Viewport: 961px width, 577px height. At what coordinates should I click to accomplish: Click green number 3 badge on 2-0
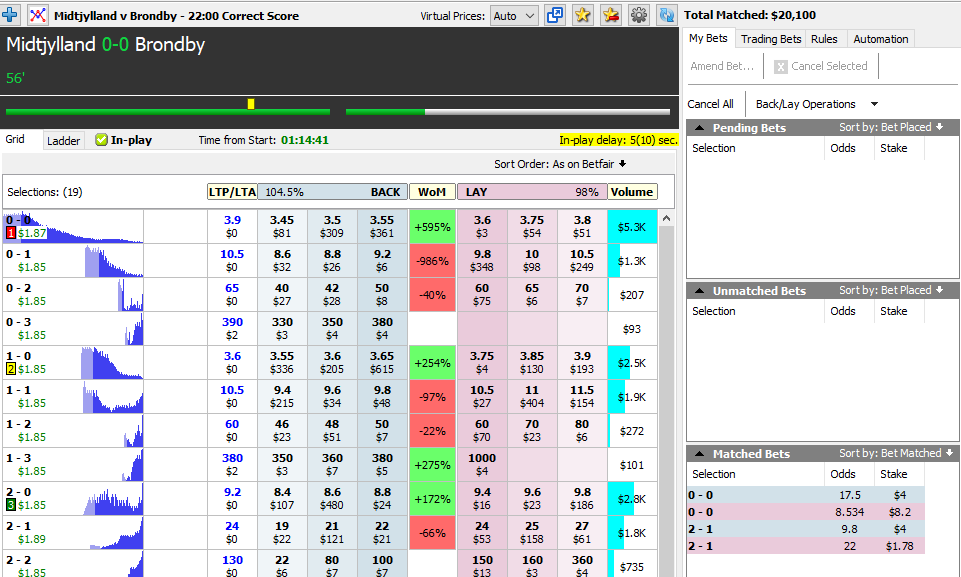(x=11, y=505)
